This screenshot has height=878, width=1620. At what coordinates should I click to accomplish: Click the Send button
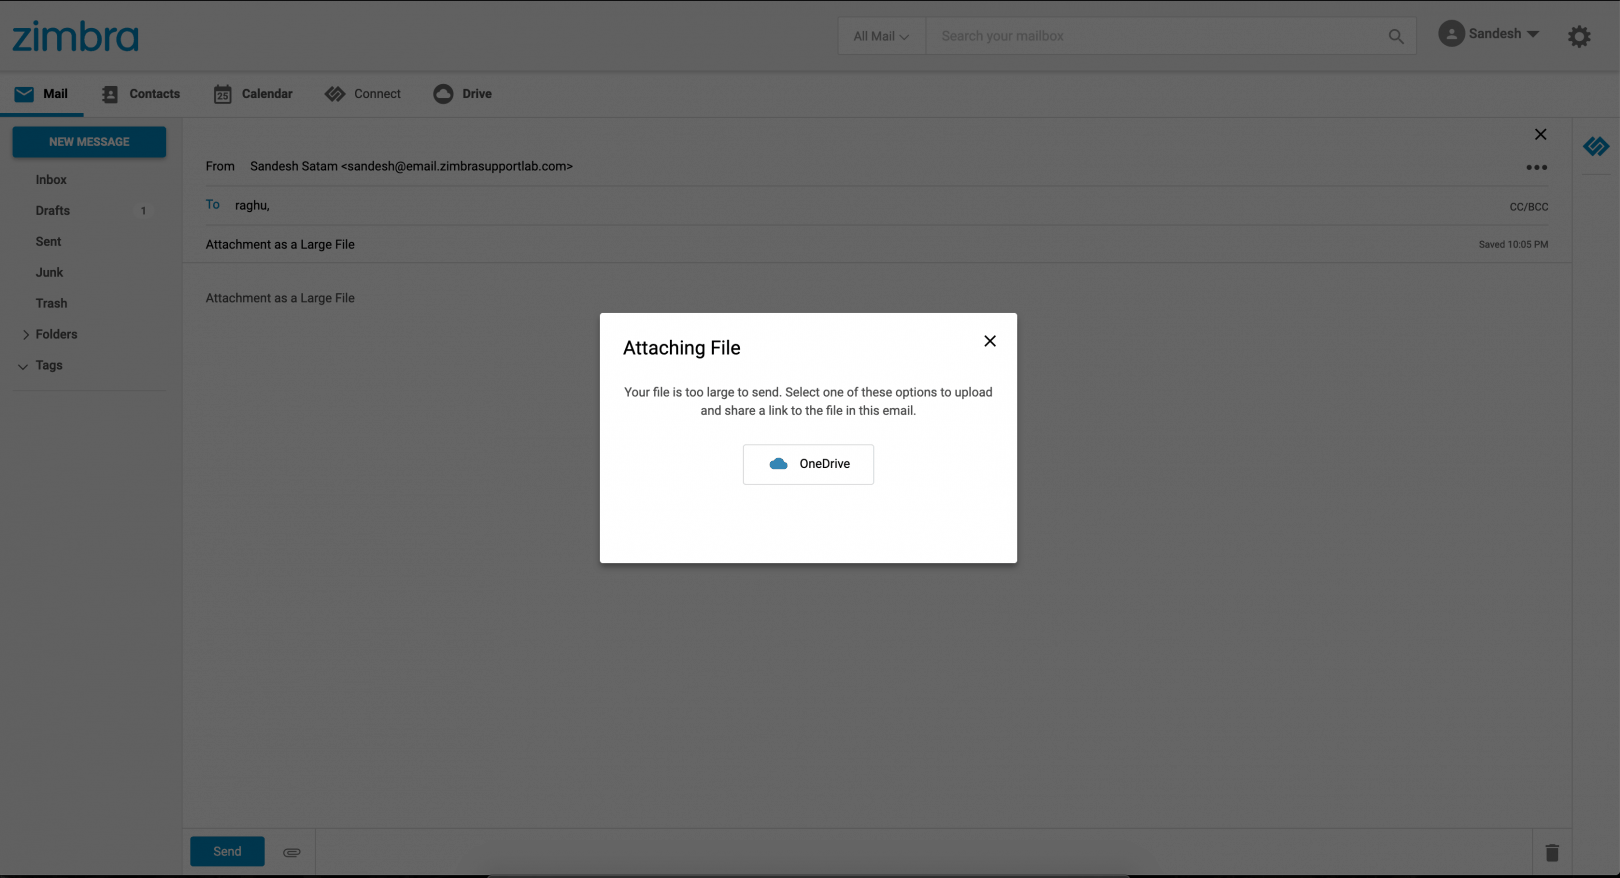[227, 852]
